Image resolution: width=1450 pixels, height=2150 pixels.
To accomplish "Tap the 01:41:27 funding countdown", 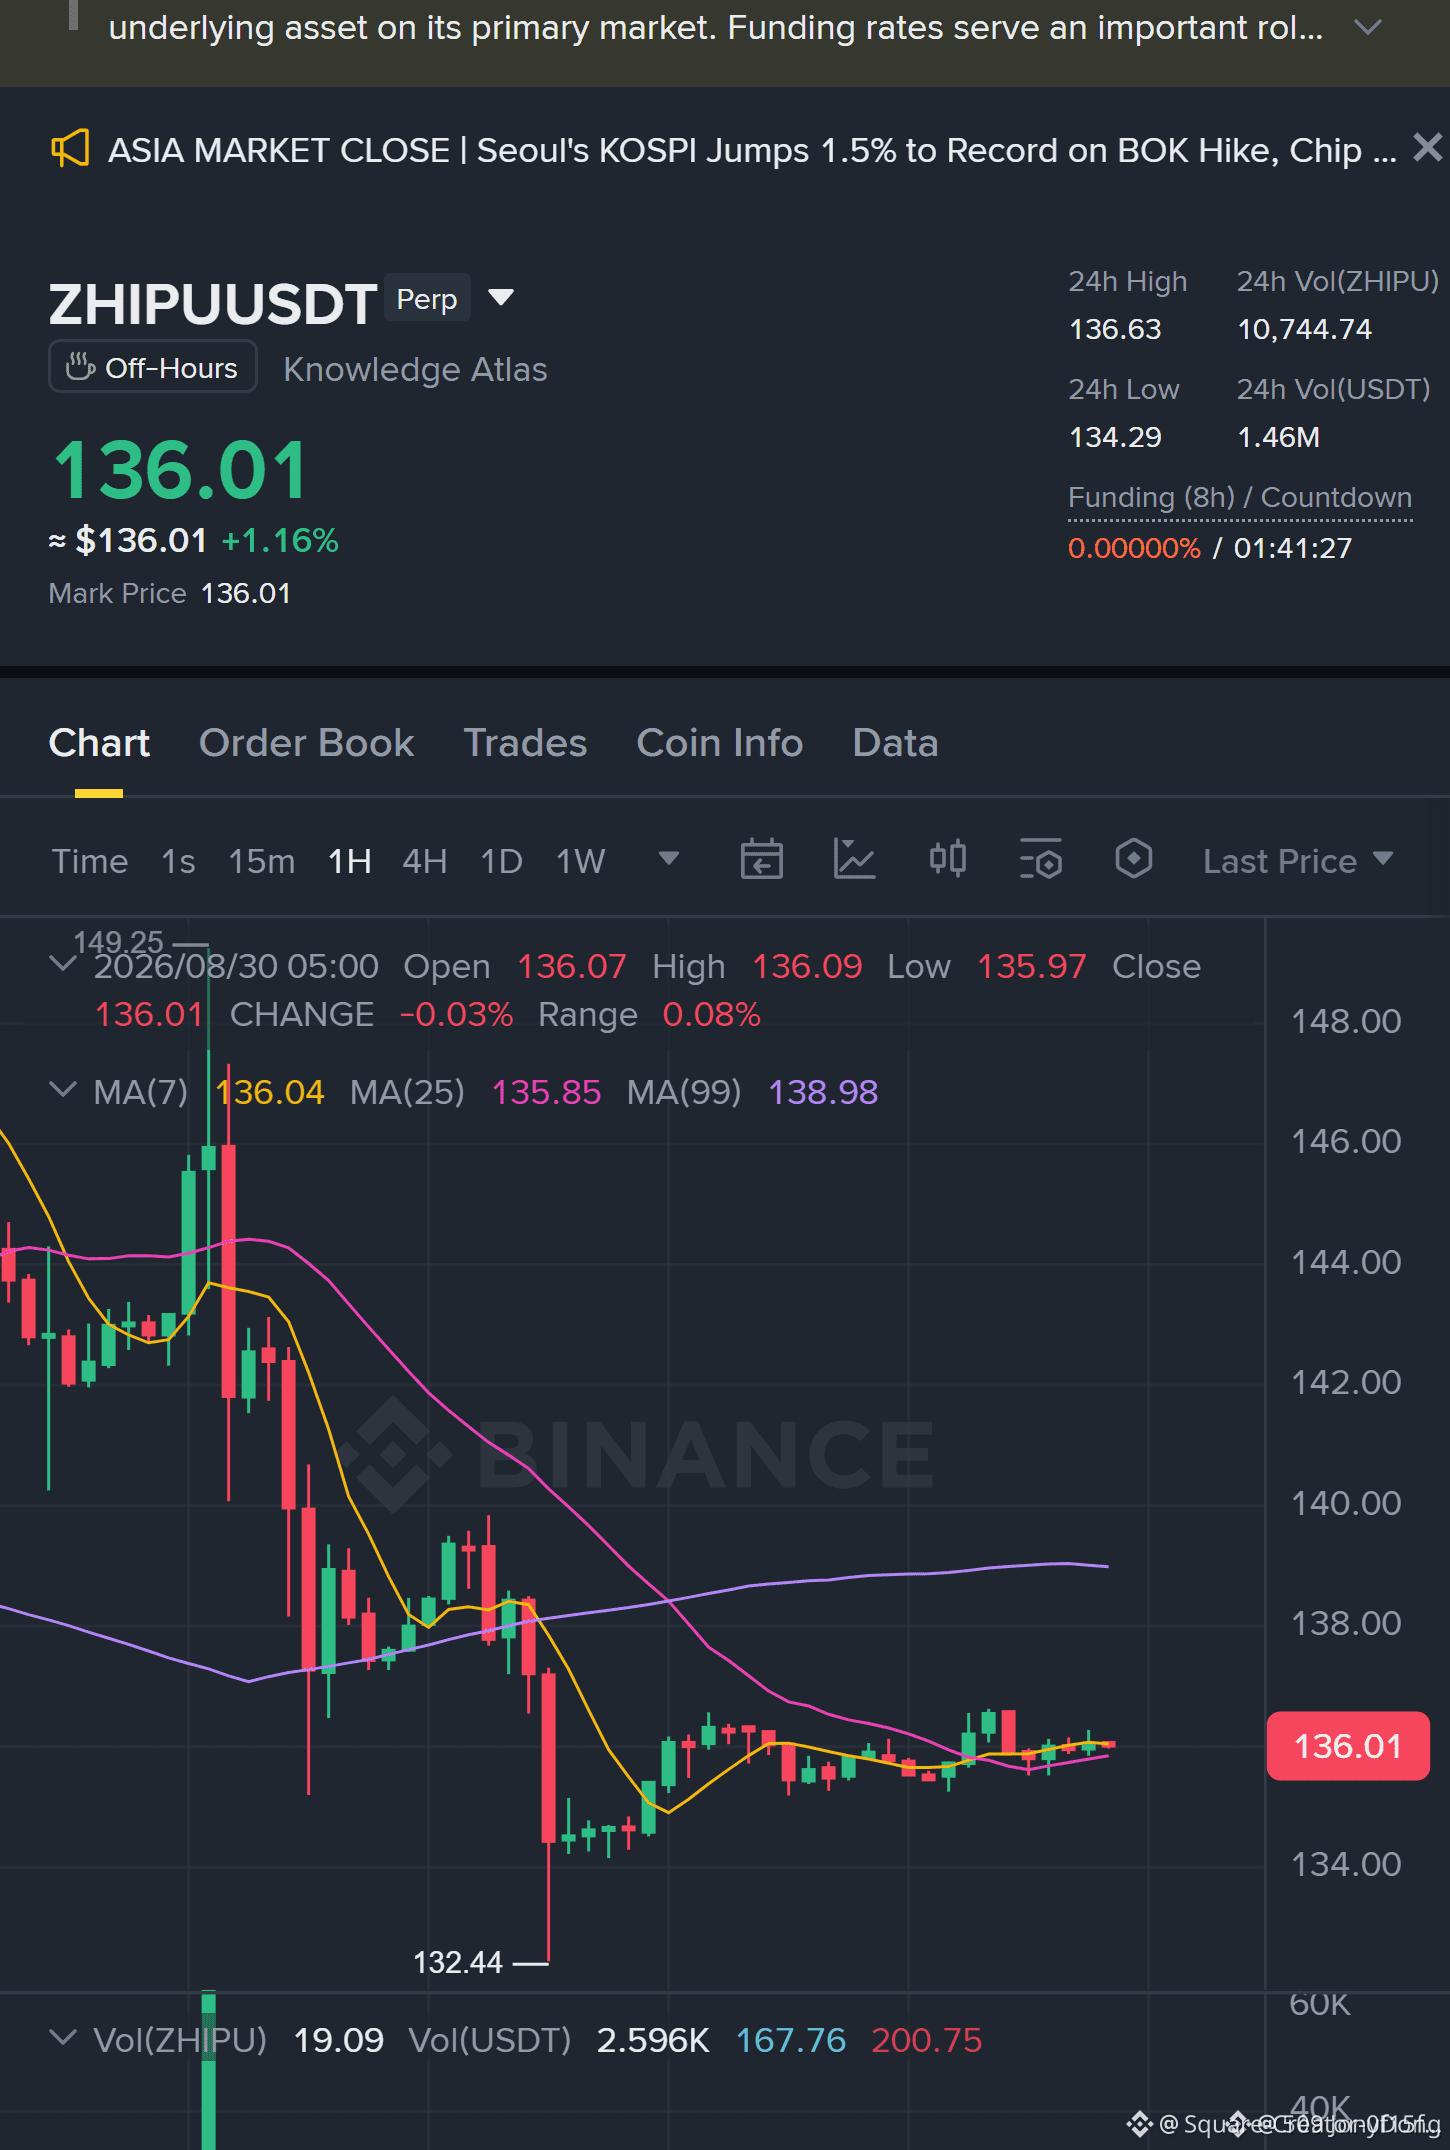I will [1292, 548].
